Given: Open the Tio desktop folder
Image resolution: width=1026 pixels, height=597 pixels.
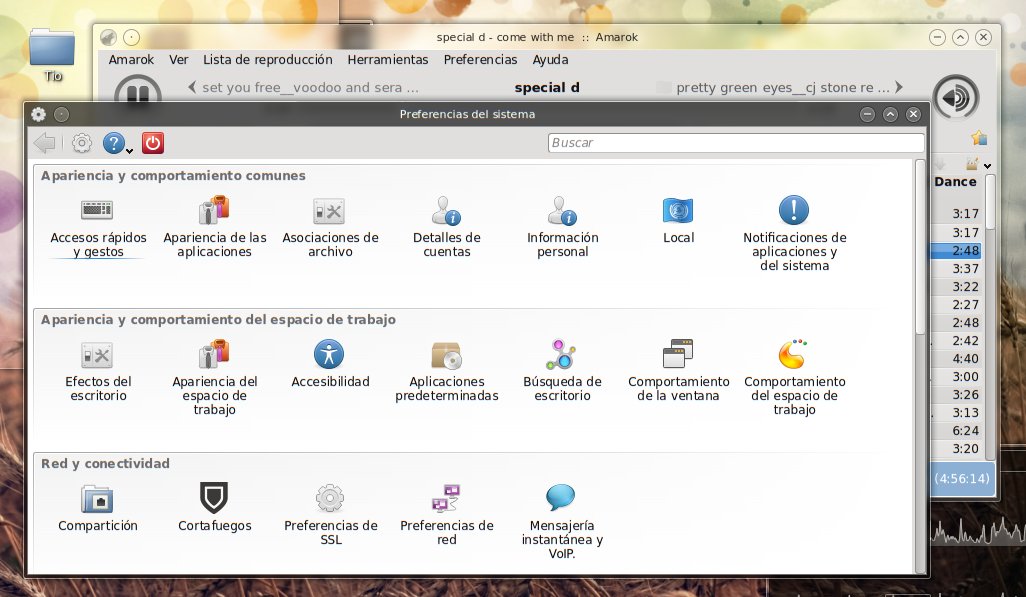Looking at the screenshot, I should (52, 56).
